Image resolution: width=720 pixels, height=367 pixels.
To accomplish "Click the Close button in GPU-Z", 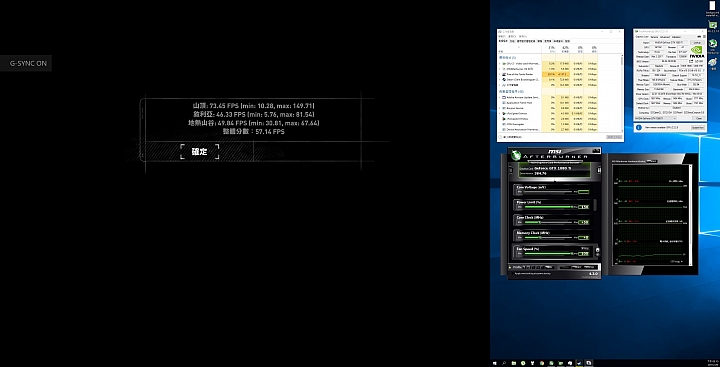I will pos(699,118).
